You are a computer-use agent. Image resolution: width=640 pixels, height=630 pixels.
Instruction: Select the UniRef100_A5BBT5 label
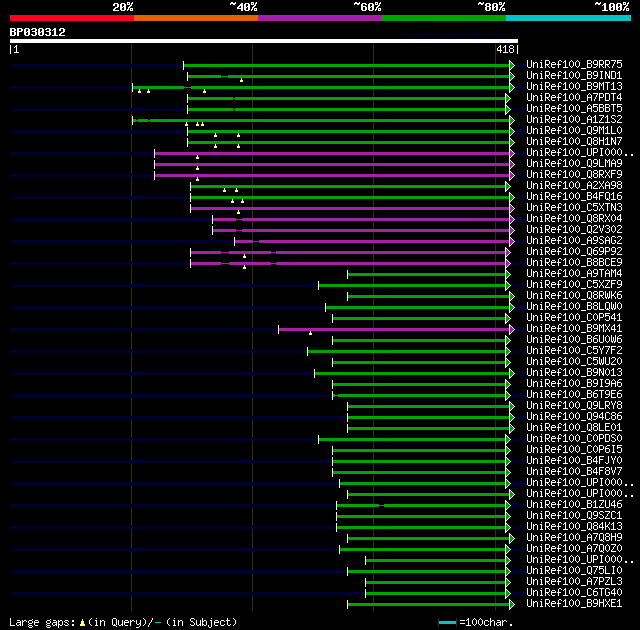(574, 109)
